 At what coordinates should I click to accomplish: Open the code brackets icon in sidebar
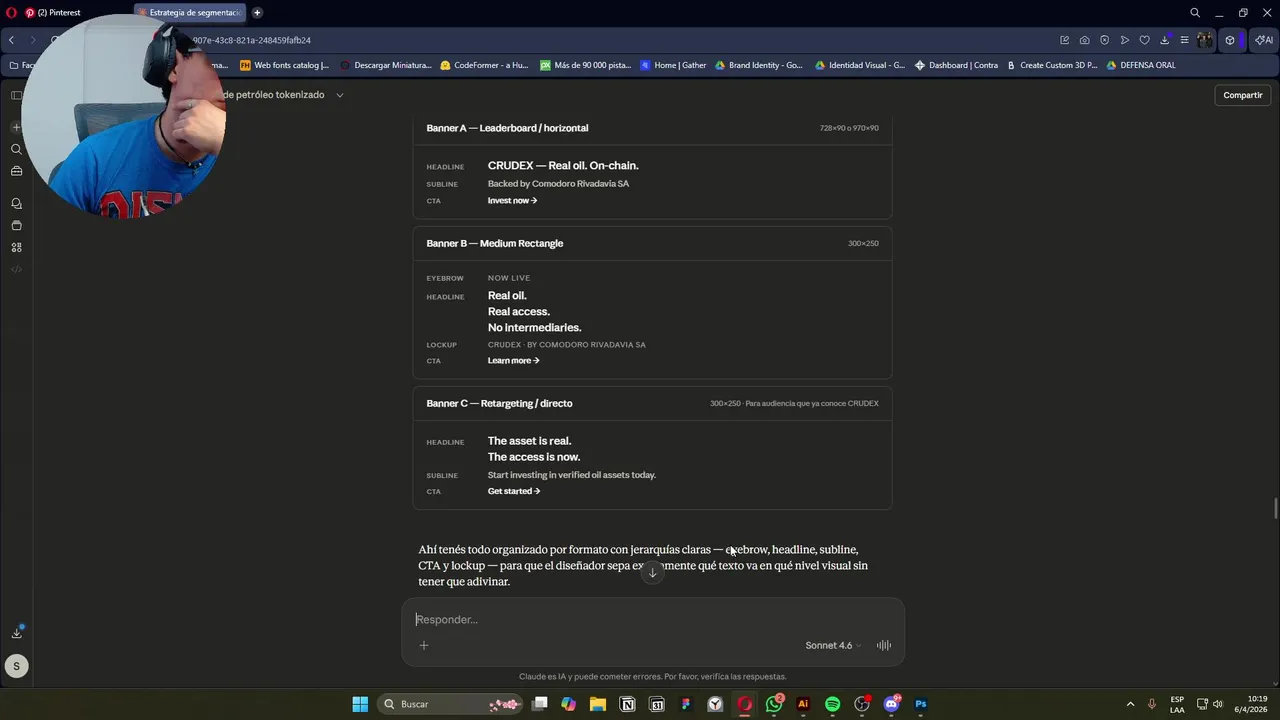16,269
